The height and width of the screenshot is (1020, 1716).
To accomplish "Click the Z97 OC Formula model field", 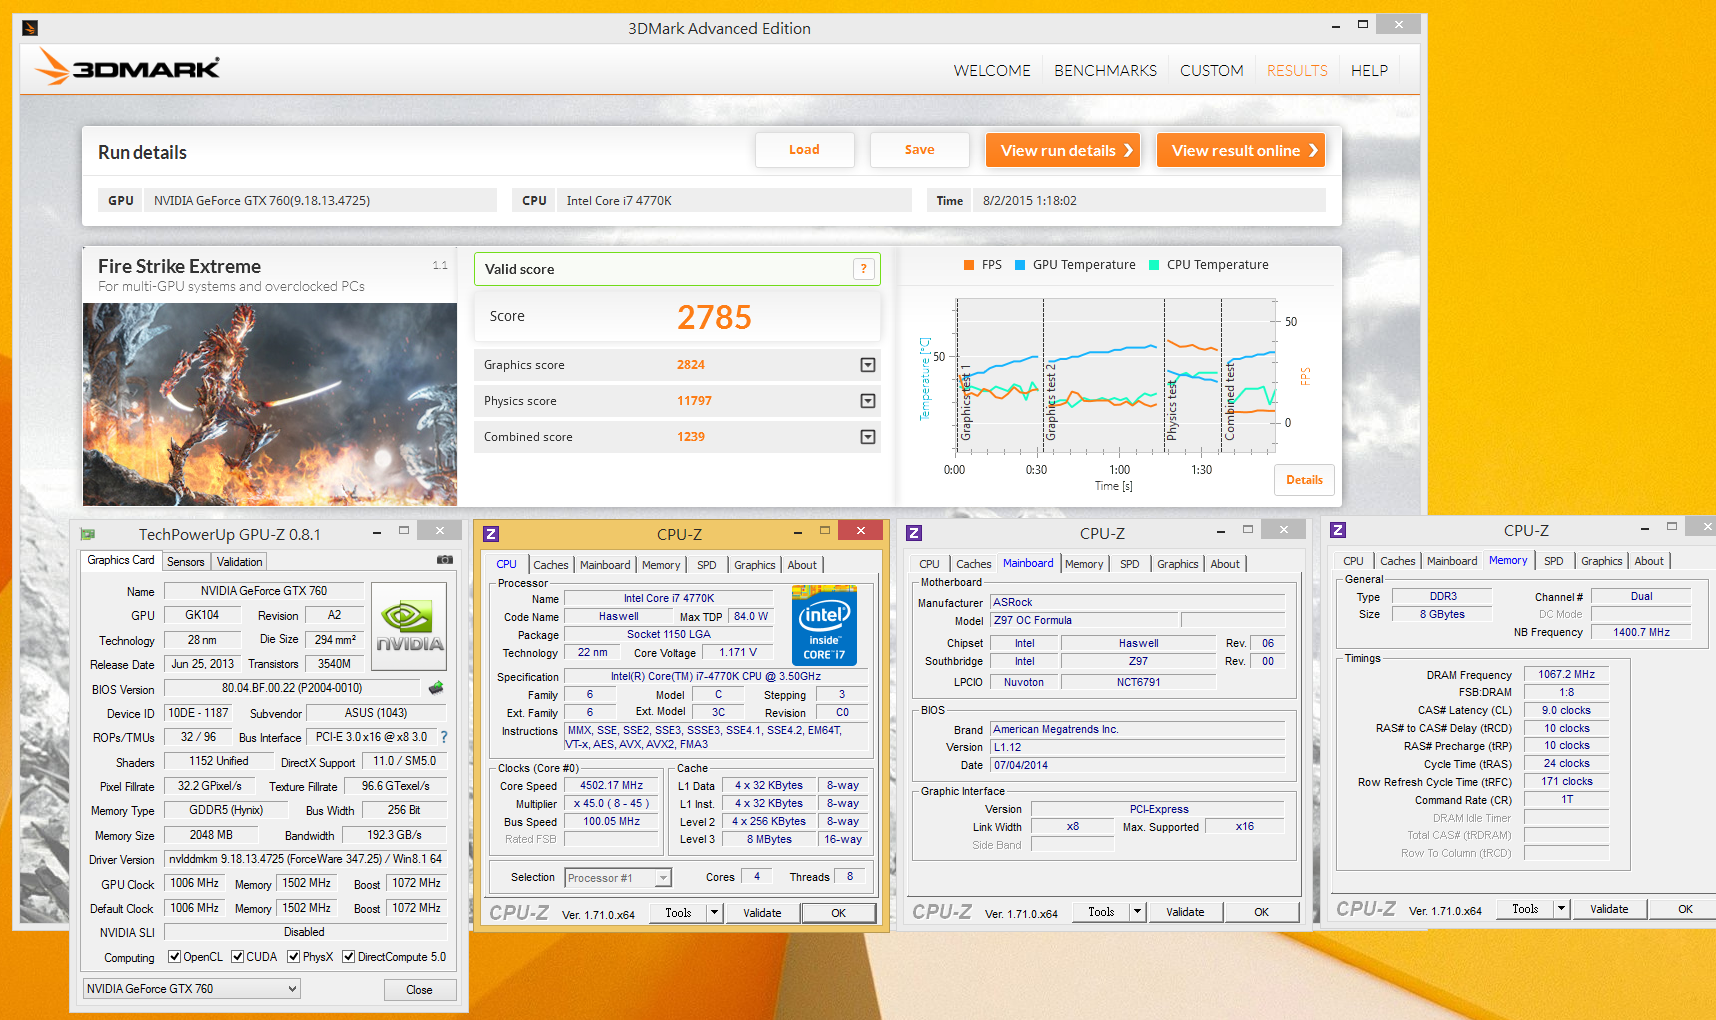I will [1085, 620].
